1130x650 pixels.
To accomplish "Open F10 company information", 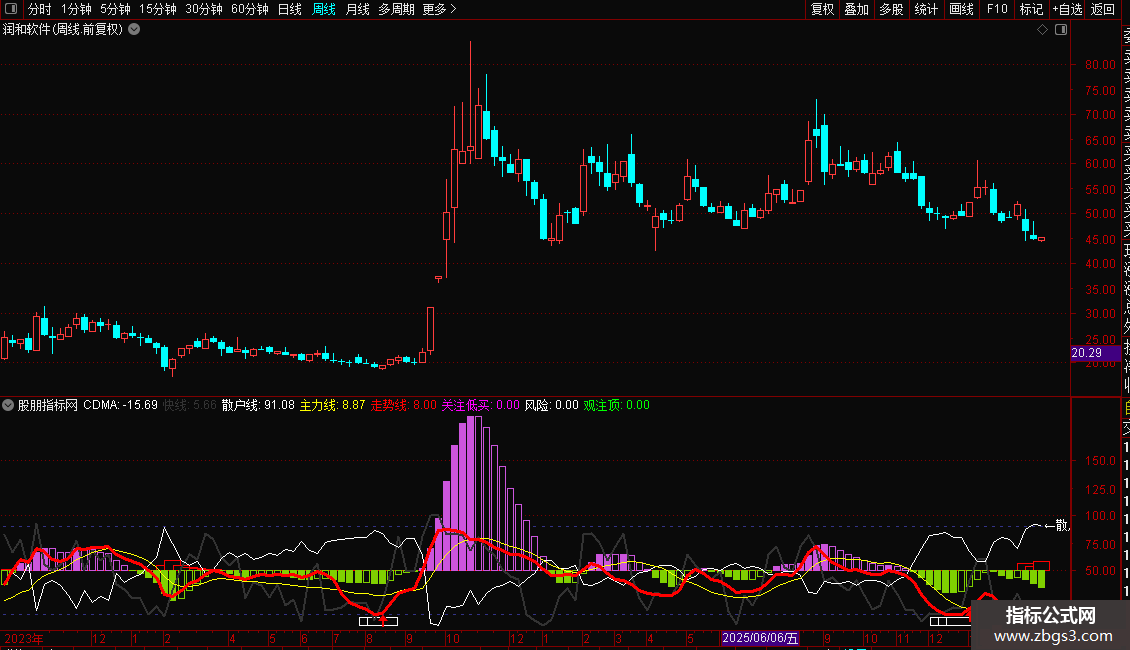I will (x=997, y=9).
